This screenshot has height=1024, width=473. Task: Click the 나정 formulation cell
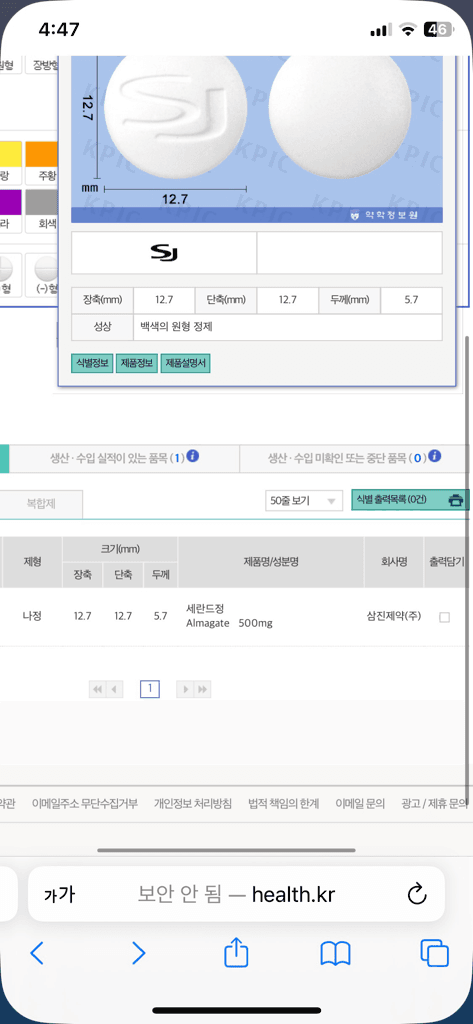click(x=31, y=616)
